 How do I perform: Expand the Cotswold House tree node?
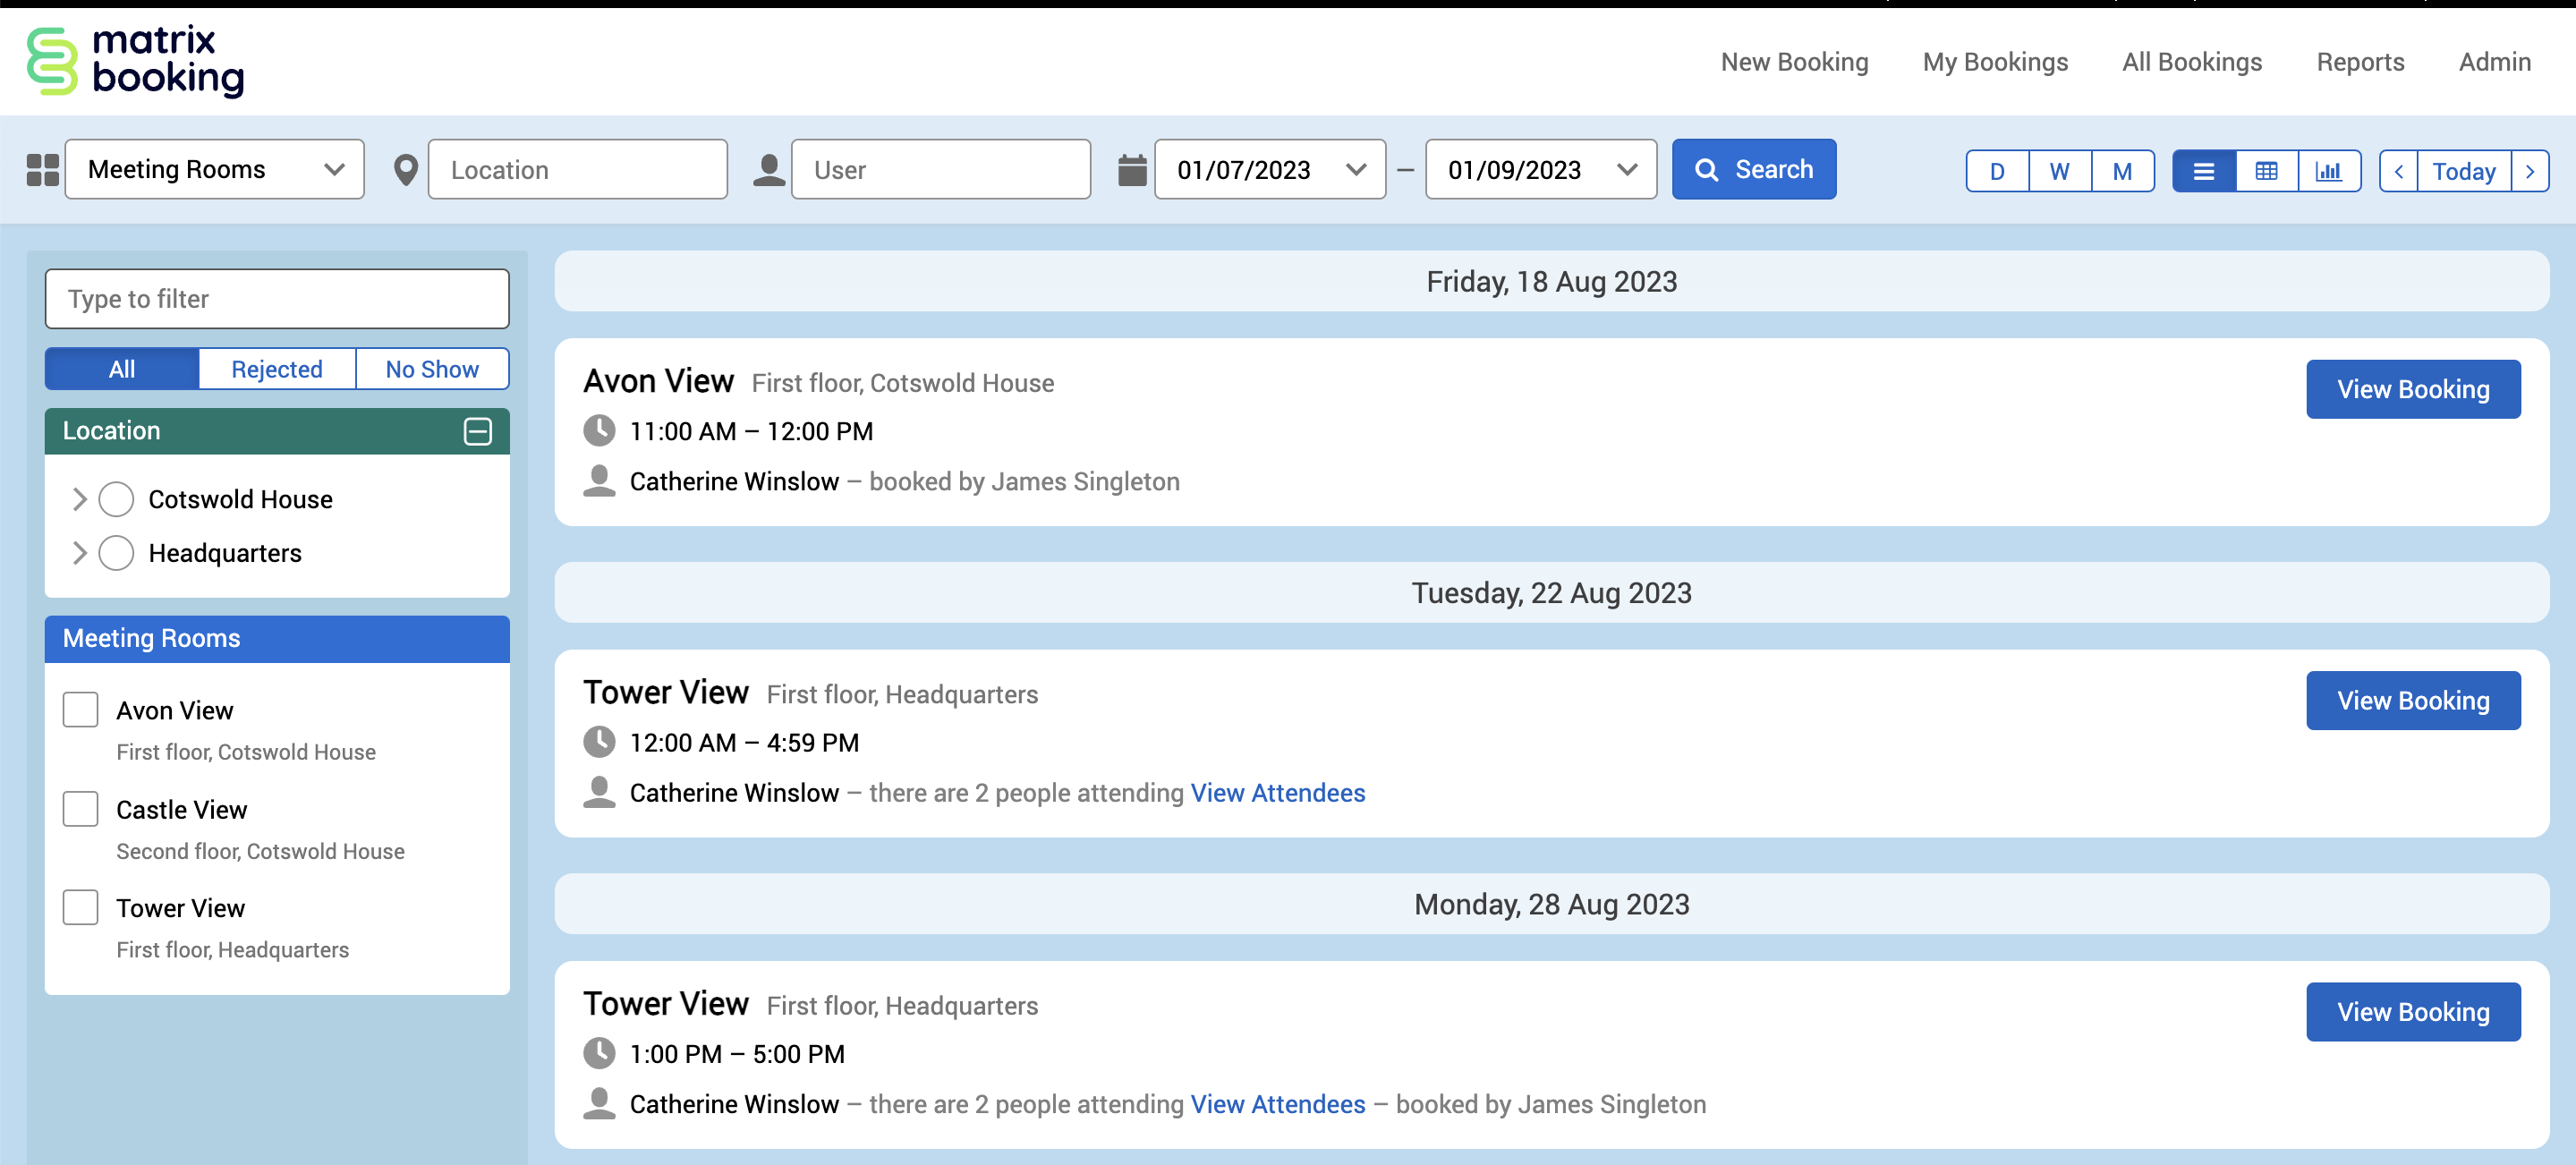click(80, 499)
